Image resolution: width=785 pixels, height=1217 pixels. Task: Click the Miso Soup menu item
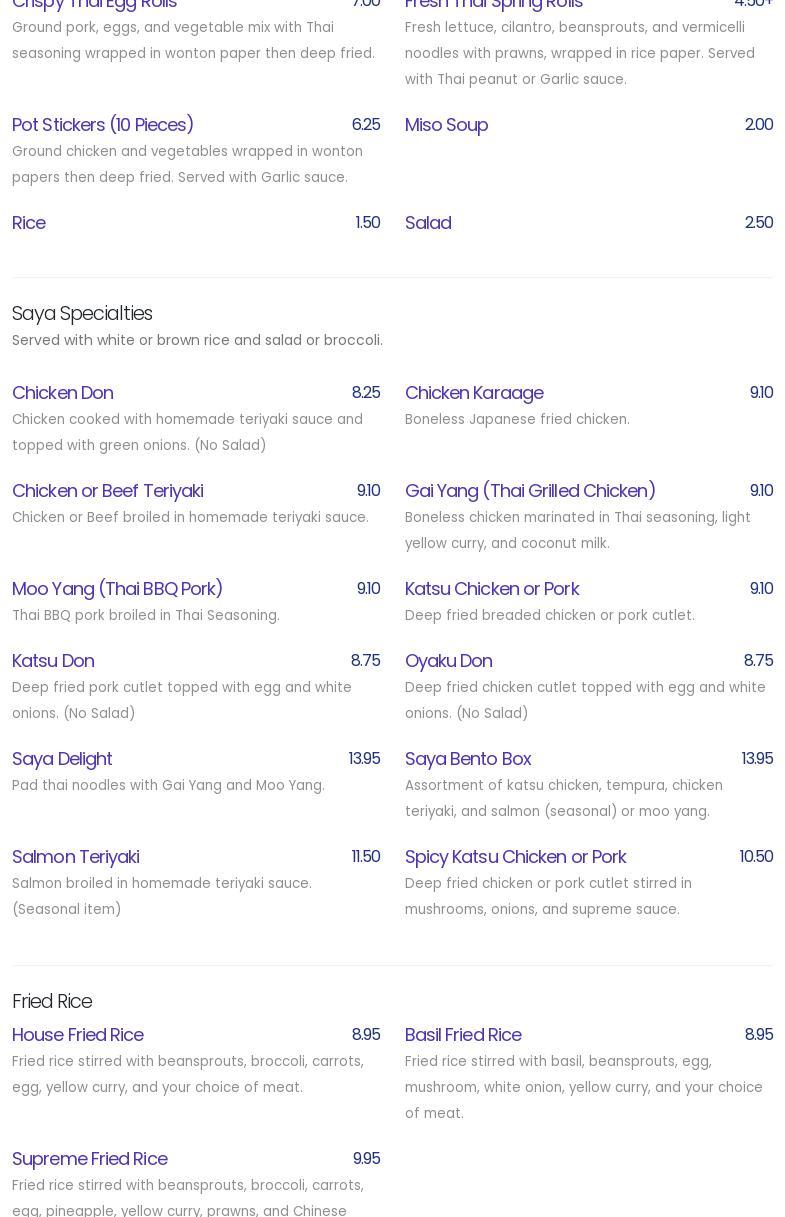pos(446,125)
